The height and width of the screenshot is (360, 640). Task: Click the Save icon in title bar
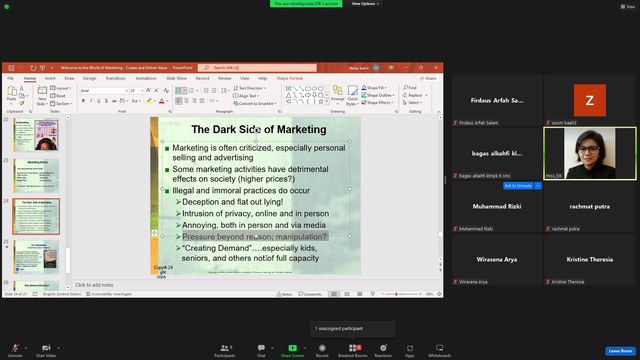pos(11,68)
